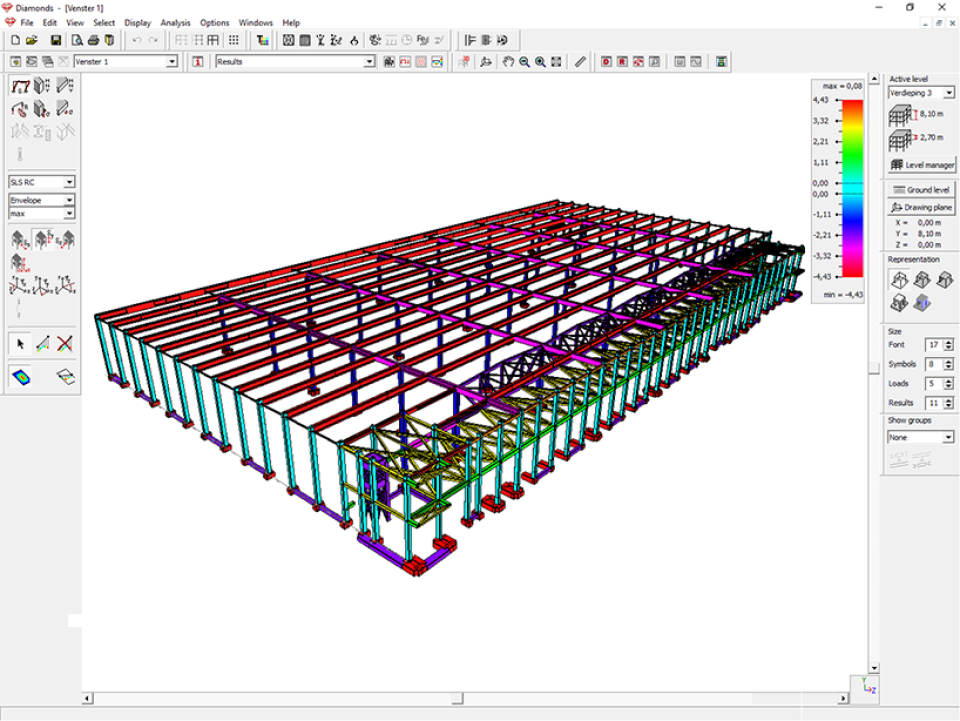The height and width of the screenshot is (721, 960).
Task: Select third representation solid icon
Action: pyautogui.click(x=944, y=280)
